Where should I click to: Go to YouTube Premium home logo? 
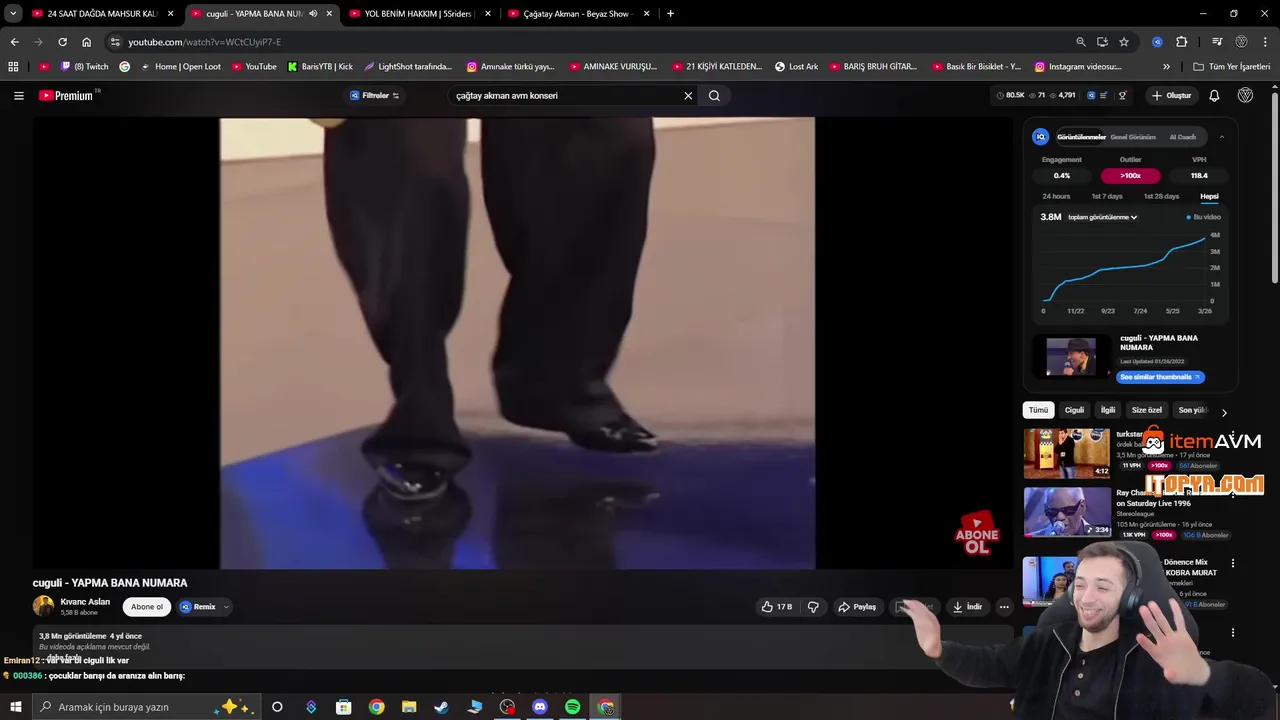pyautogui.click(x=66, y=96)
